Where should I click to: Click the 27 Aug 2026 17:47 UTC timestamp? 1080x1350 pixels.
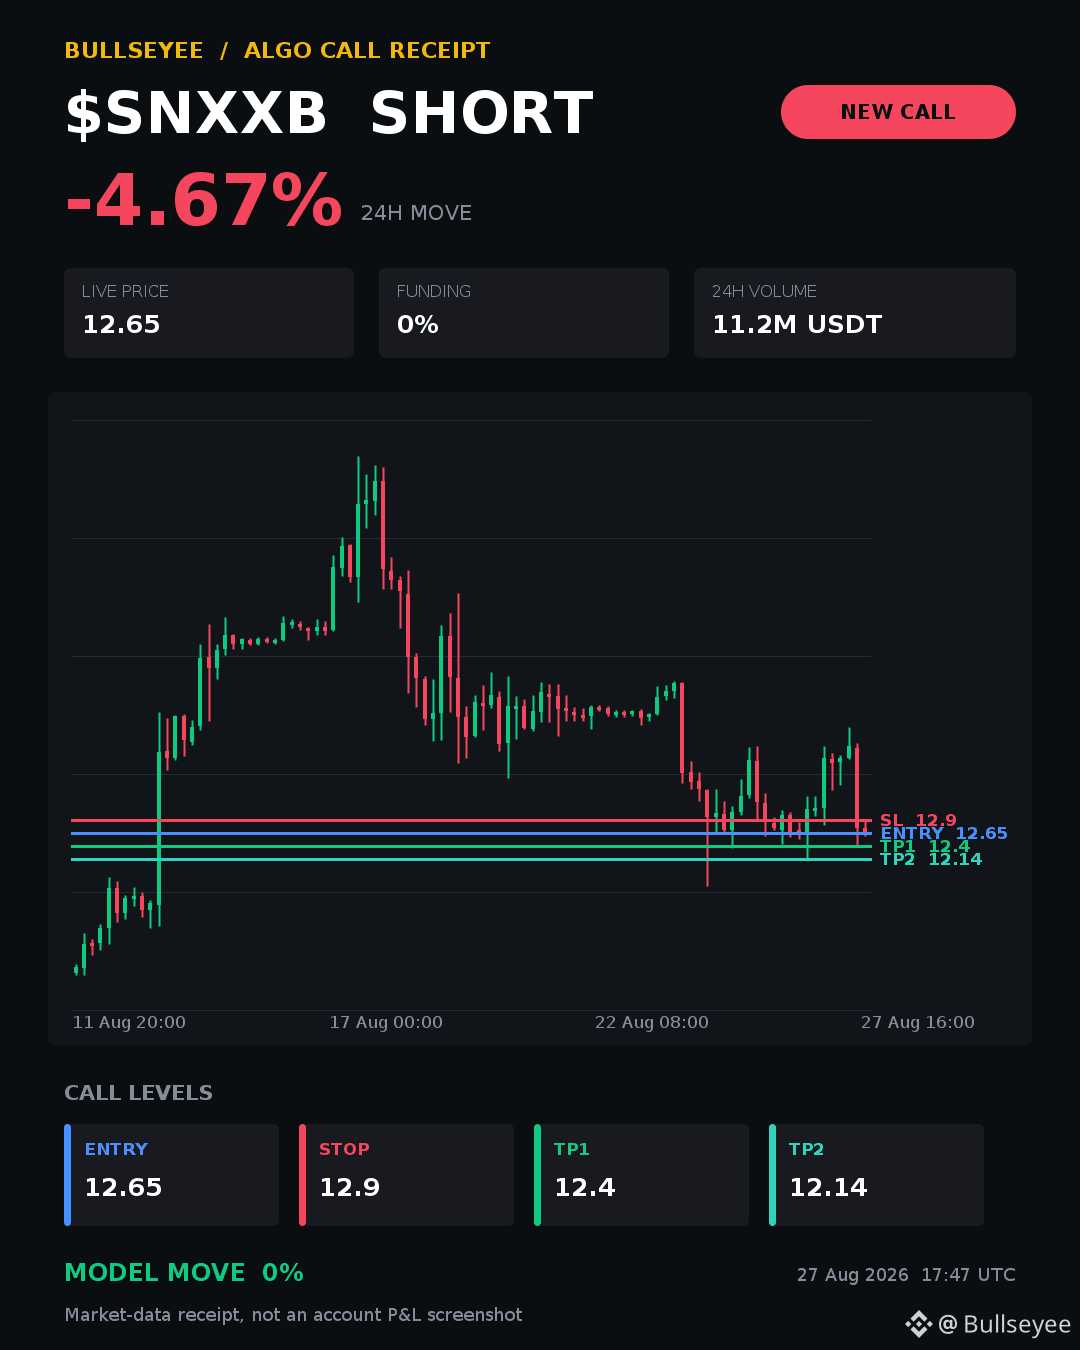[x=906, y=1275]
